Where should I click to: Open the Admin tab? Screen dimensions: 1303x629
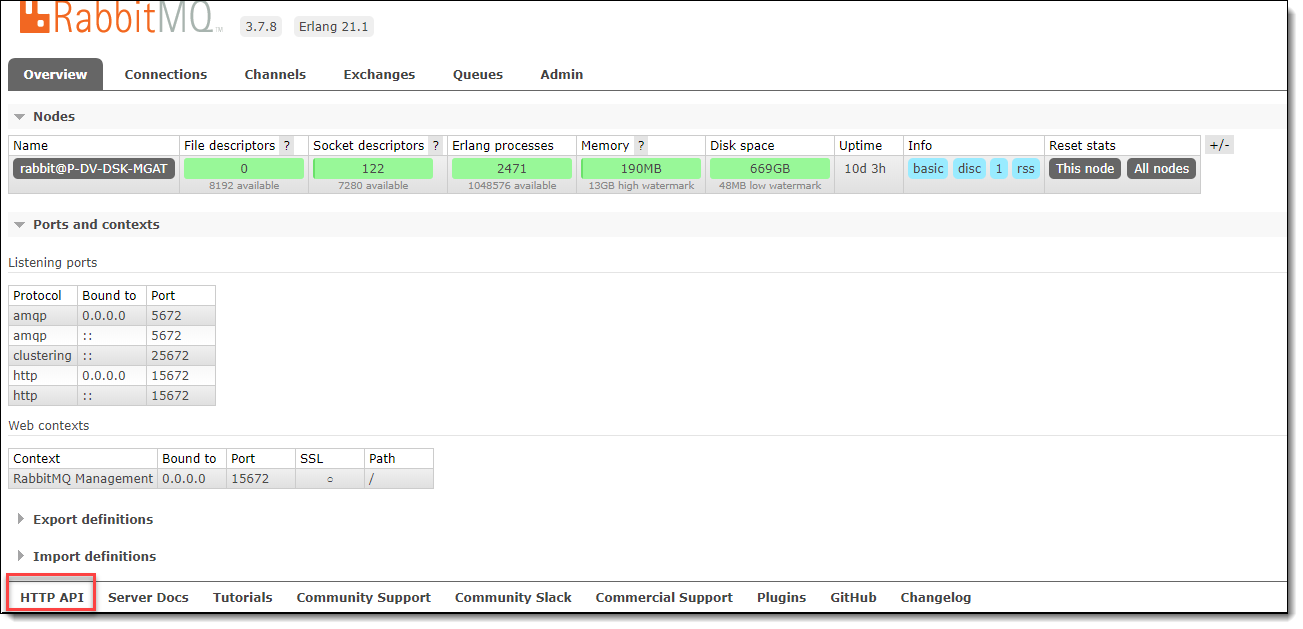coord(561,75)
